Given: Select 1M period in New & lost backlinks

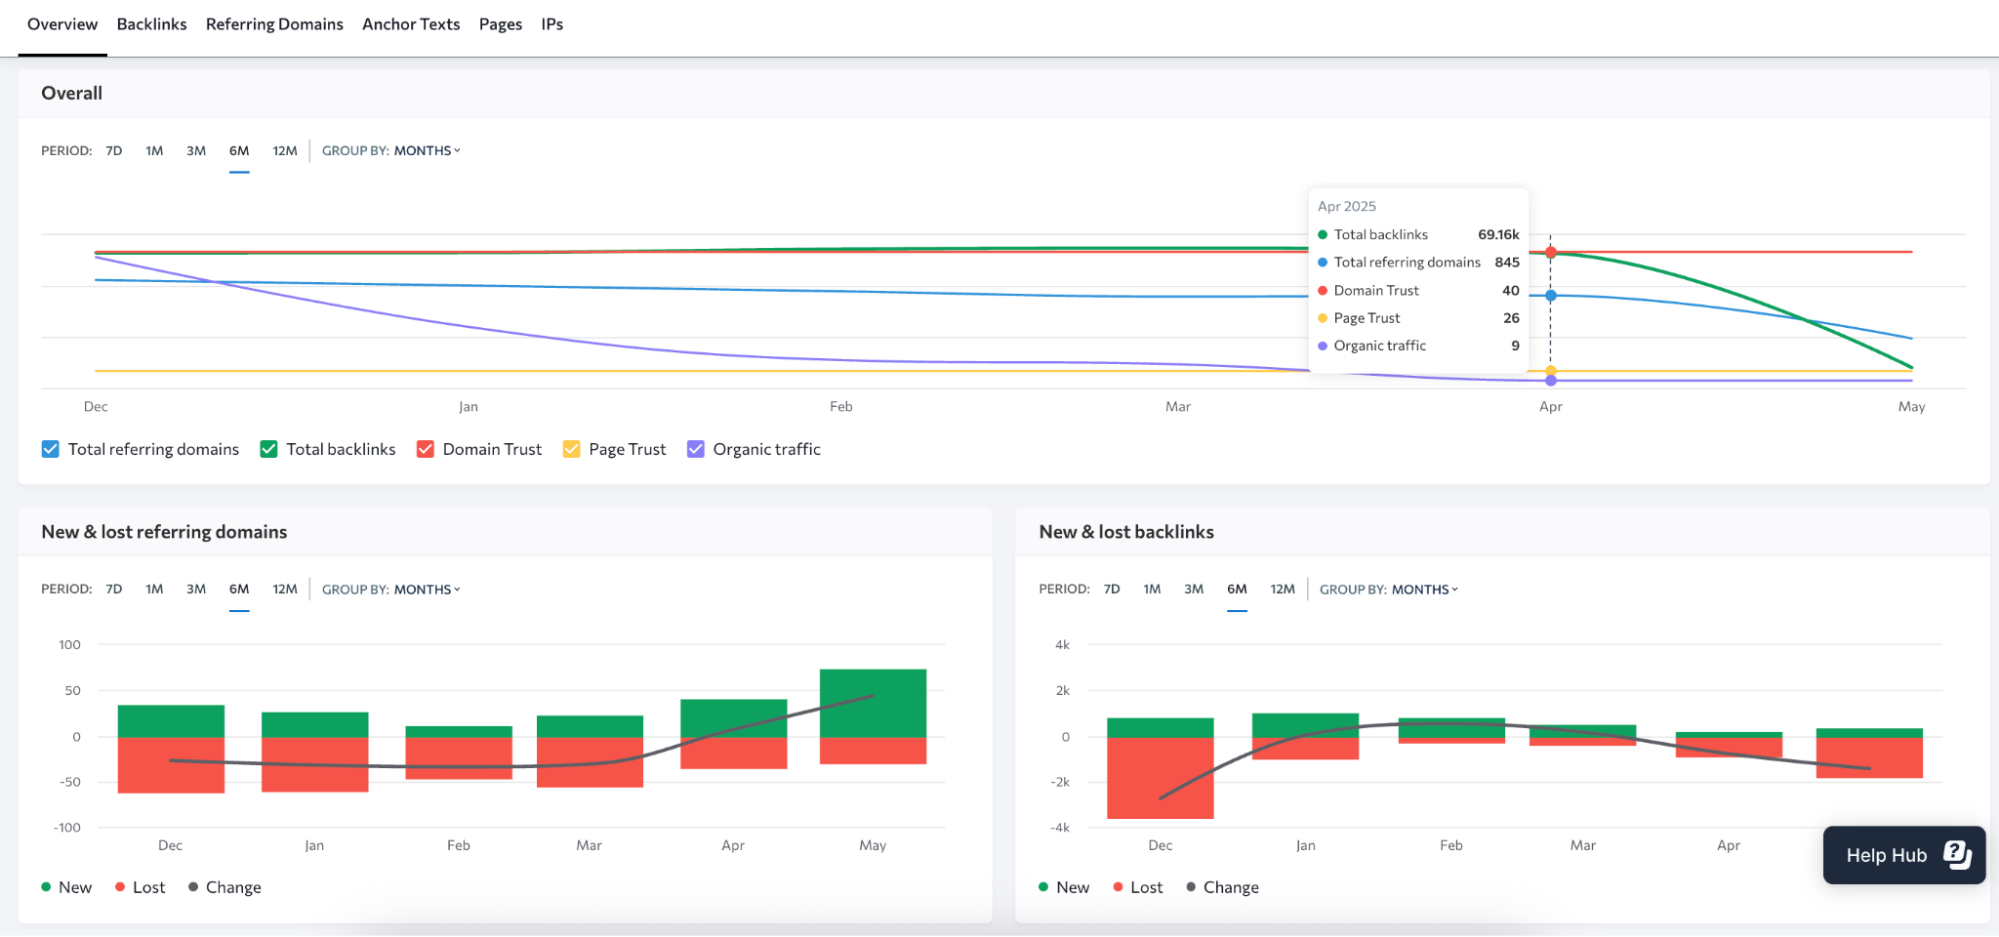Looking at the screenshot, I should click(1152, 589).
